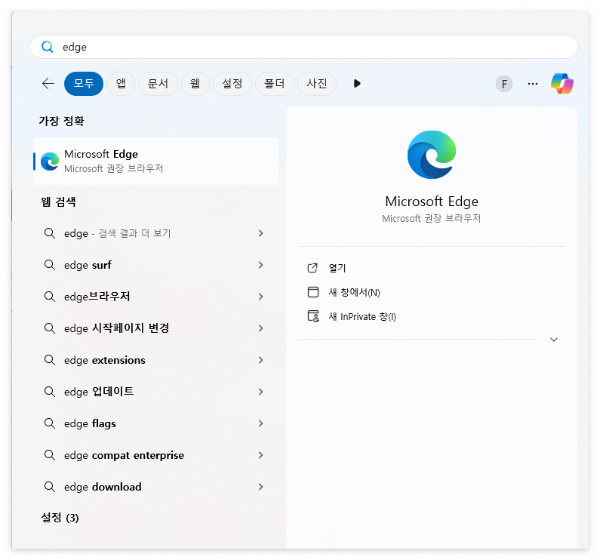600x560 pixels.
Task: Select the 웹 filter tab
Action: [x=195, y=83]
